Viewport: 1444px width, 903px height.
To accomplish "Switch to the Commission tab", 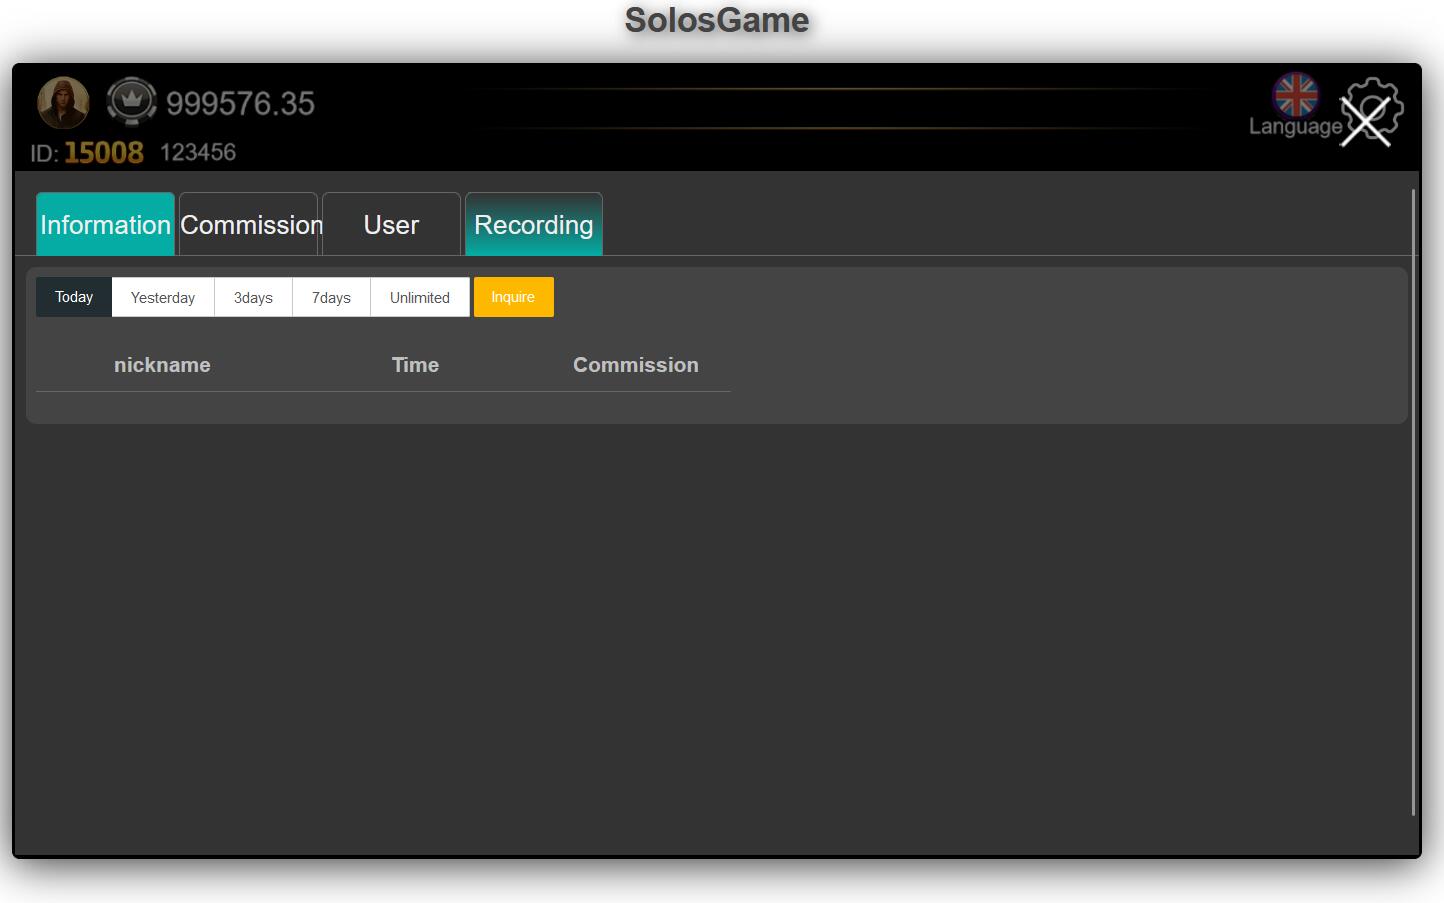I will tap(249, 224).
